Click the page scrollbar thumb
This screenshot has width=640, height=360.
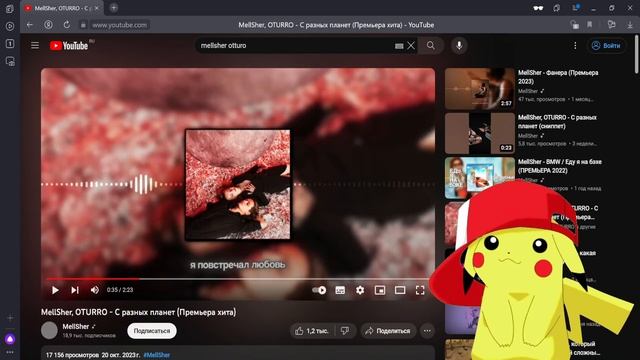[636, 55]
